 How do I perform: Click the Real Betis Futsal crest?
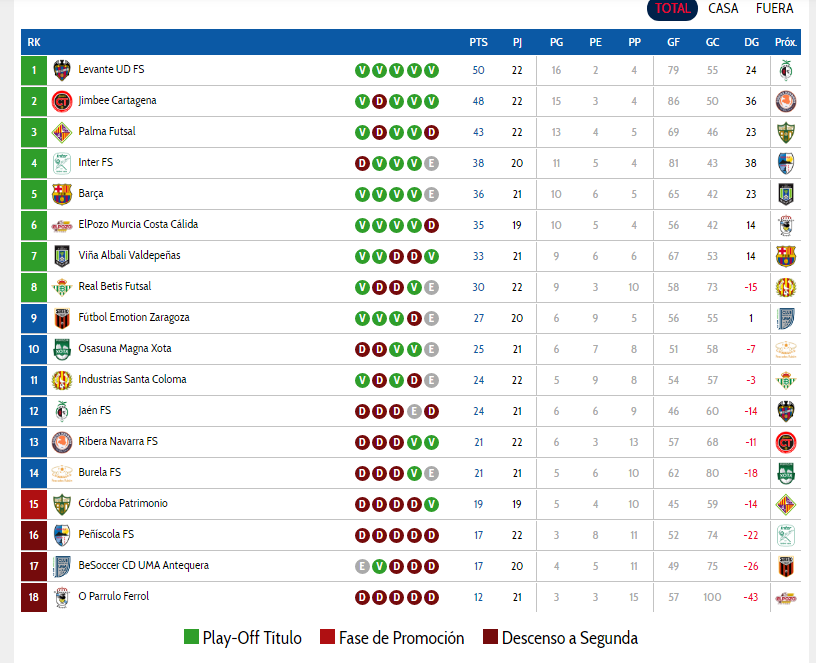coord(62,287)
